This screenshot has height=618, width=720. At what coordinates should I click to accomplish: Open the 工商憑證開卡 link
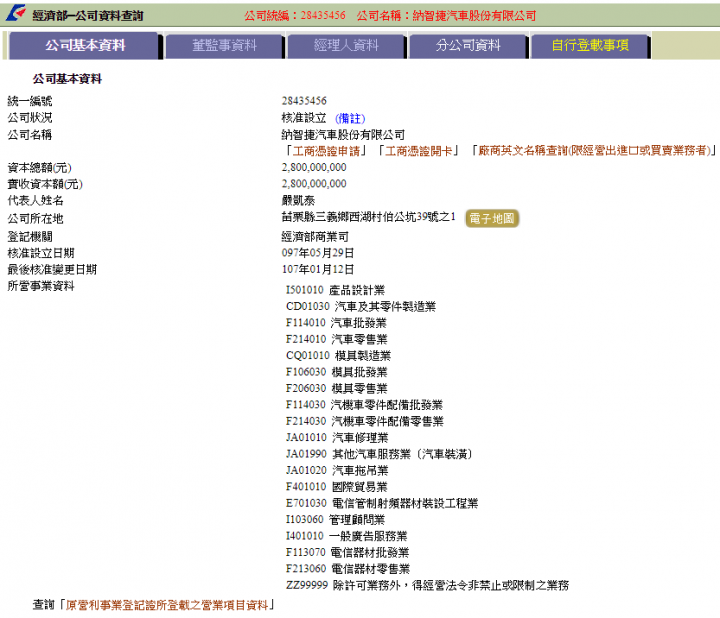pos(418,151)
